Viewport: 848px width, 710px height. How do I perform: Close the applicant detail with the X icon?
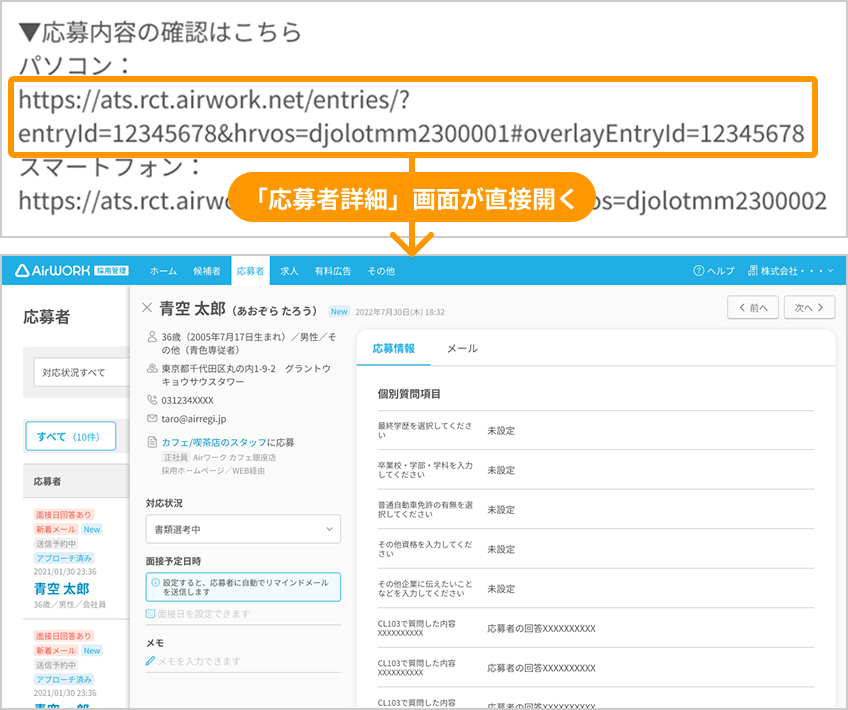coord(147,308)
